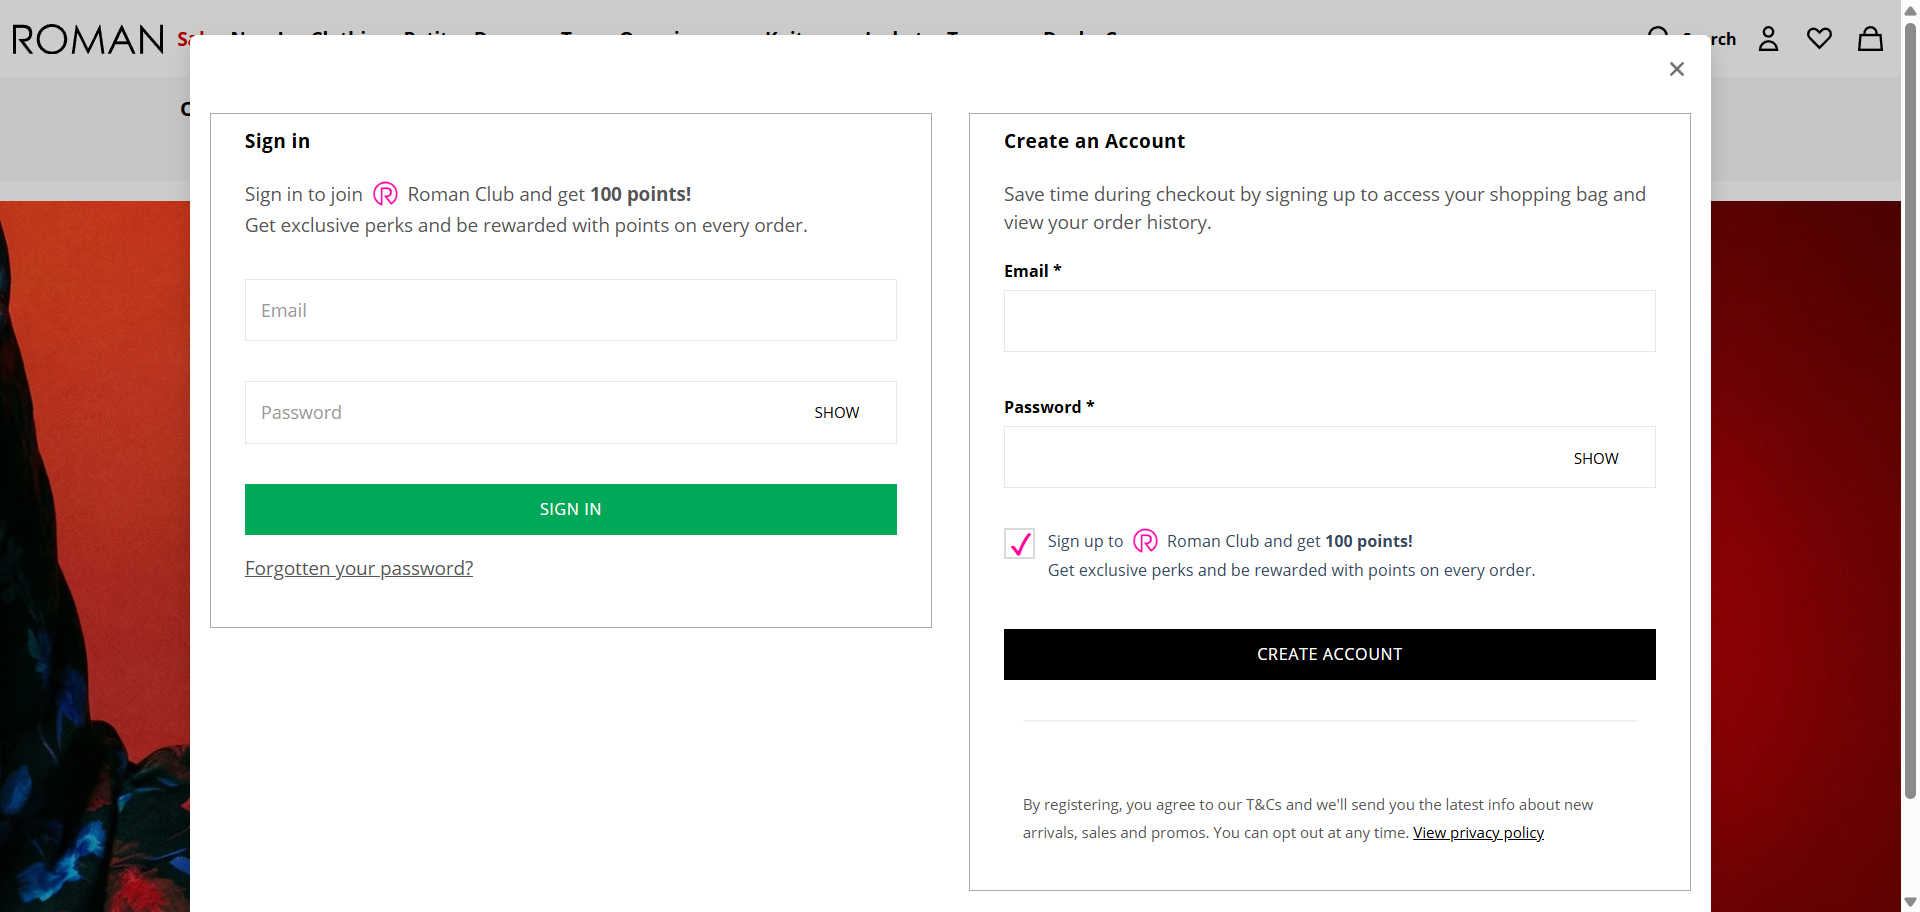Focus the Sign in Email field

pos(570,311)
